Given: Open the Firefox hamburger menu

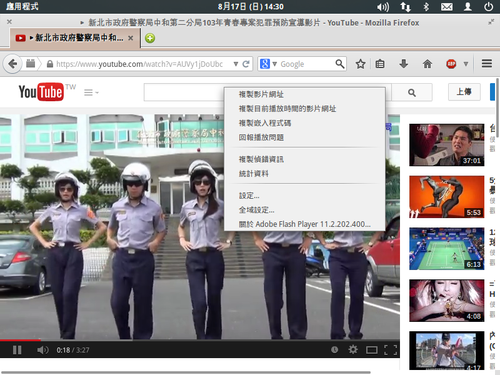Looking at the screenshot, I should [x=487, y=63].
